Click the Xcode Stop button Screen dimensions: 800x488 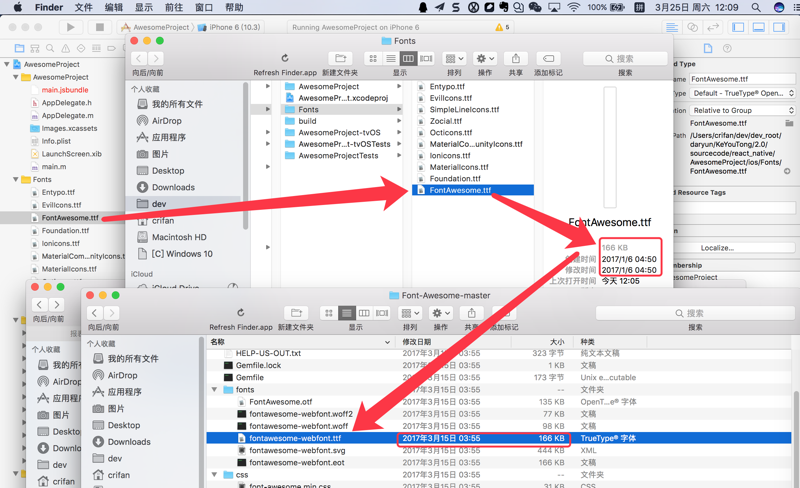(x=99, y=27)
